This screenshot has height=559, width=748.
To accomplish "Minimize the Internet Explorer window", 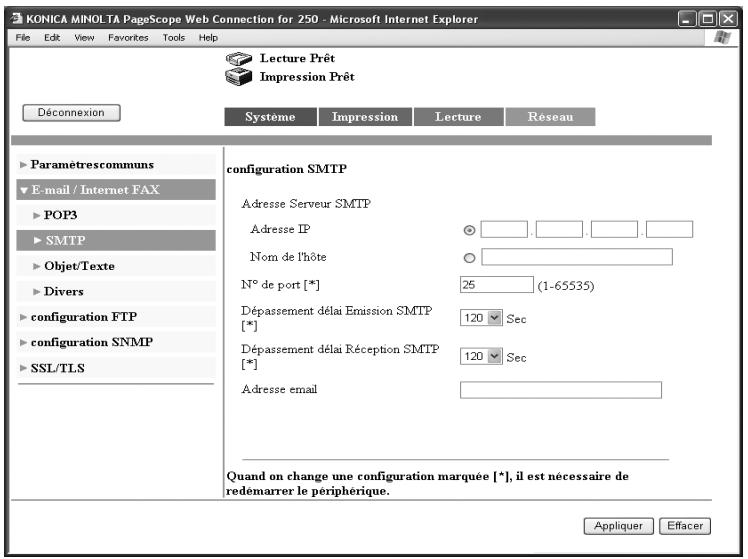I will coord(687,19).
